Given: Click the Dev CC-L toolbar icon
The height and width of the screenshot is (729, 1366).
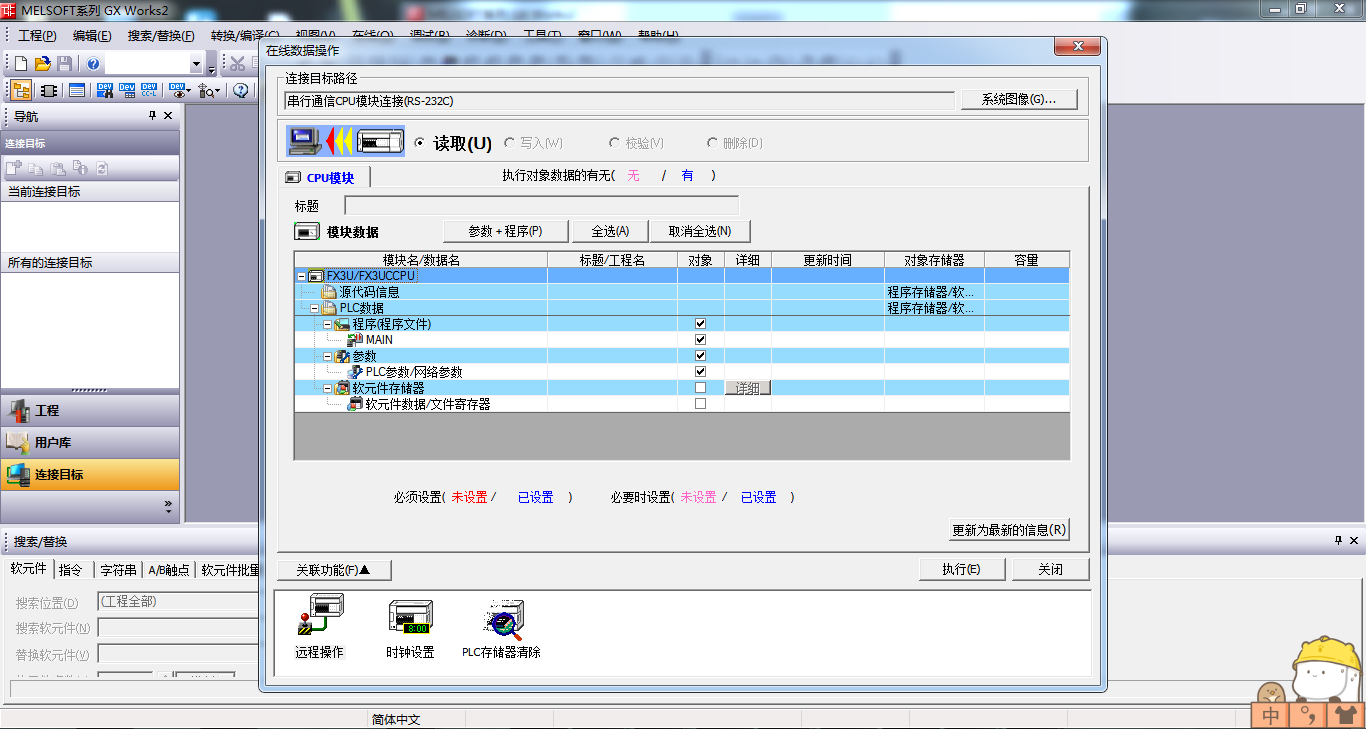Looking at the screenshot, I should [150, 90].
